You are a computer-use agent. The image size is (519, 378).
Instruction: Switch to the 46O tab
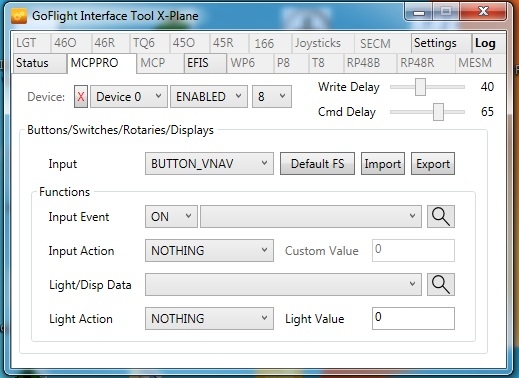[x=71, y=43]
